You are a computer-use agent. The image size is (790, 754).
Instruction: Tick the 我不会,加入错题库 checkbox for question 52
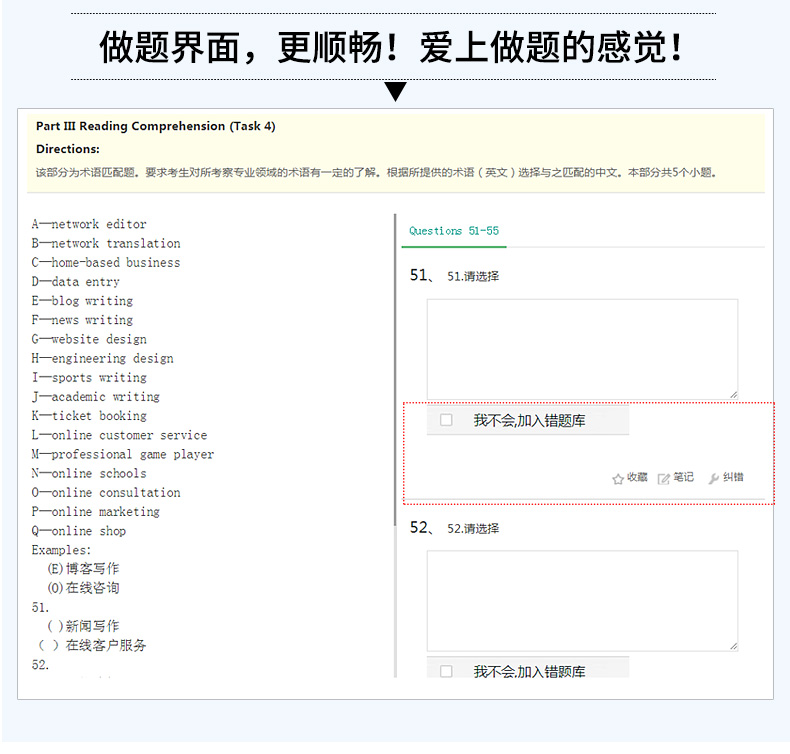pyautogui.click(x=446, y=671)
